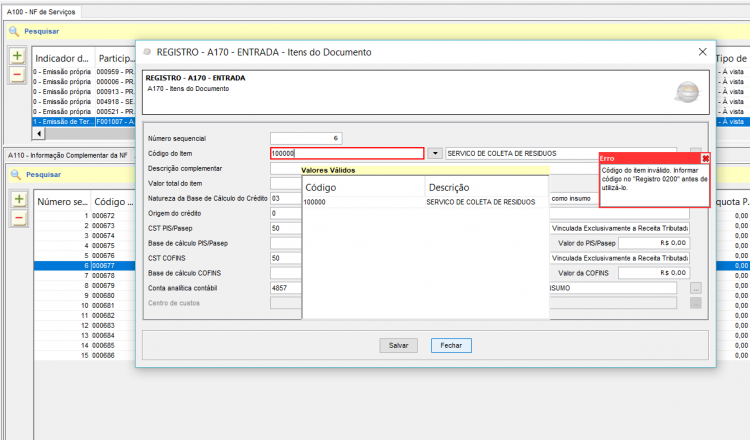Select row 7 code 000678
750x440 pixels.
pos(85,276)
